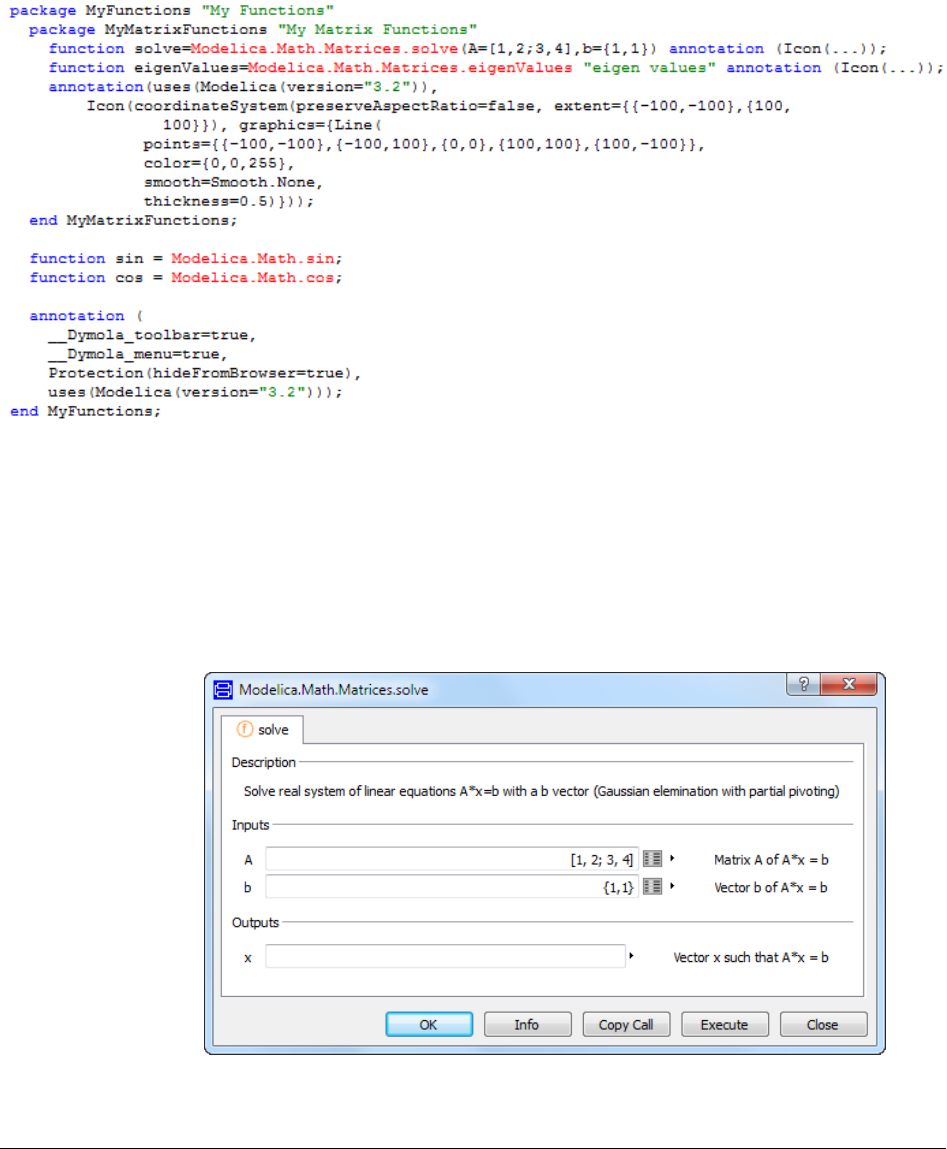Viewport: 947px width, 1149px height.
Task: Expand the arrow menu next to input b
Action: click(x=672, y=886)
